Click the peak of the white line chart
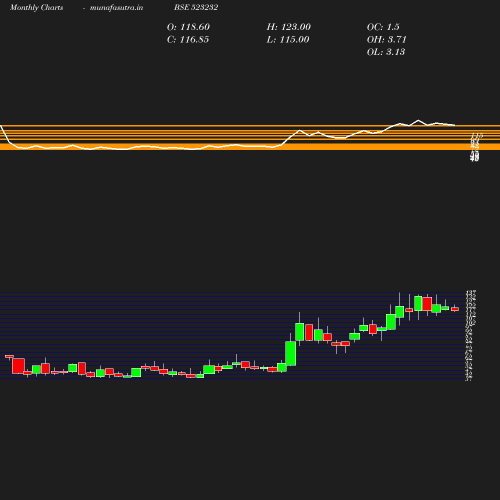This screenshot has height=500, width=500. tap(418, 120)
